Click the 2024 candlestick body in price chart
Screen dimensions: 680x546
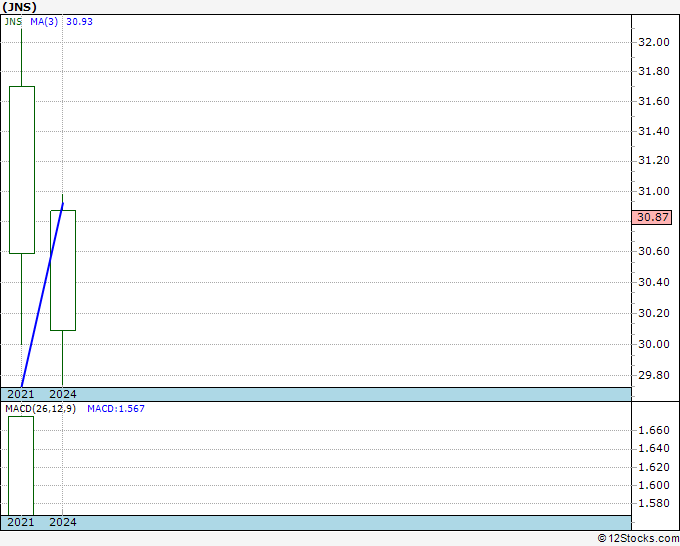(x=63, y=270)
